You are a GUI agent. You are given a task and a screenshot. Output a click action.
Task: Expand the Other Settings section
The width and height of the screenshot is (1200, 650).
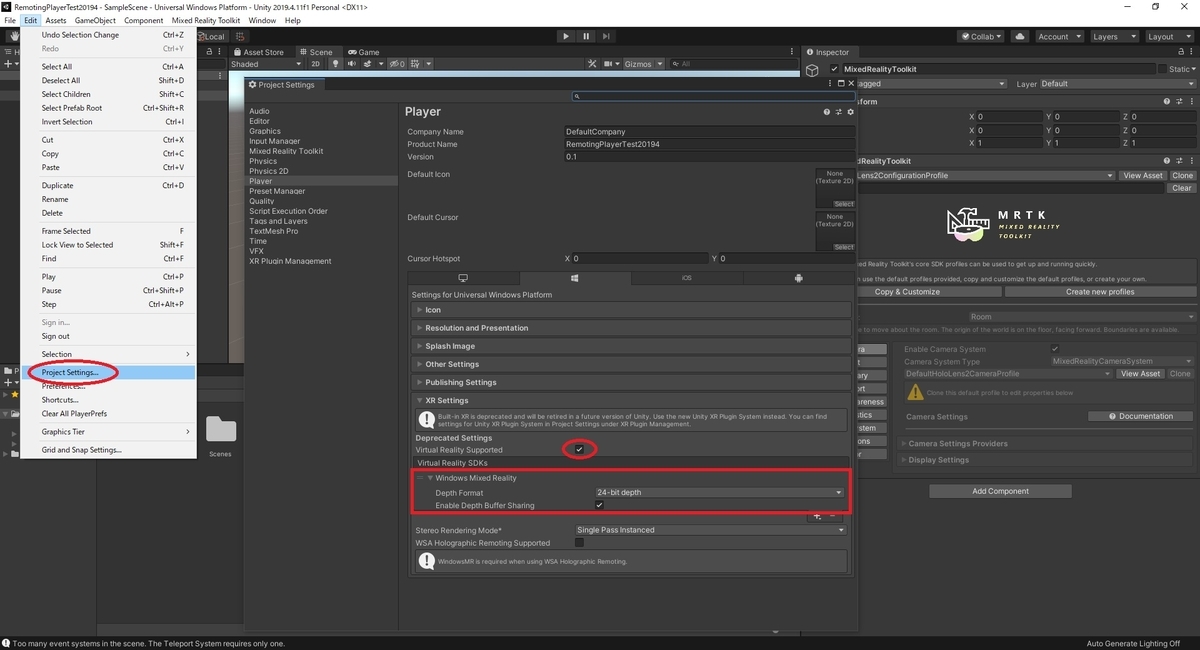pos(630,364)
